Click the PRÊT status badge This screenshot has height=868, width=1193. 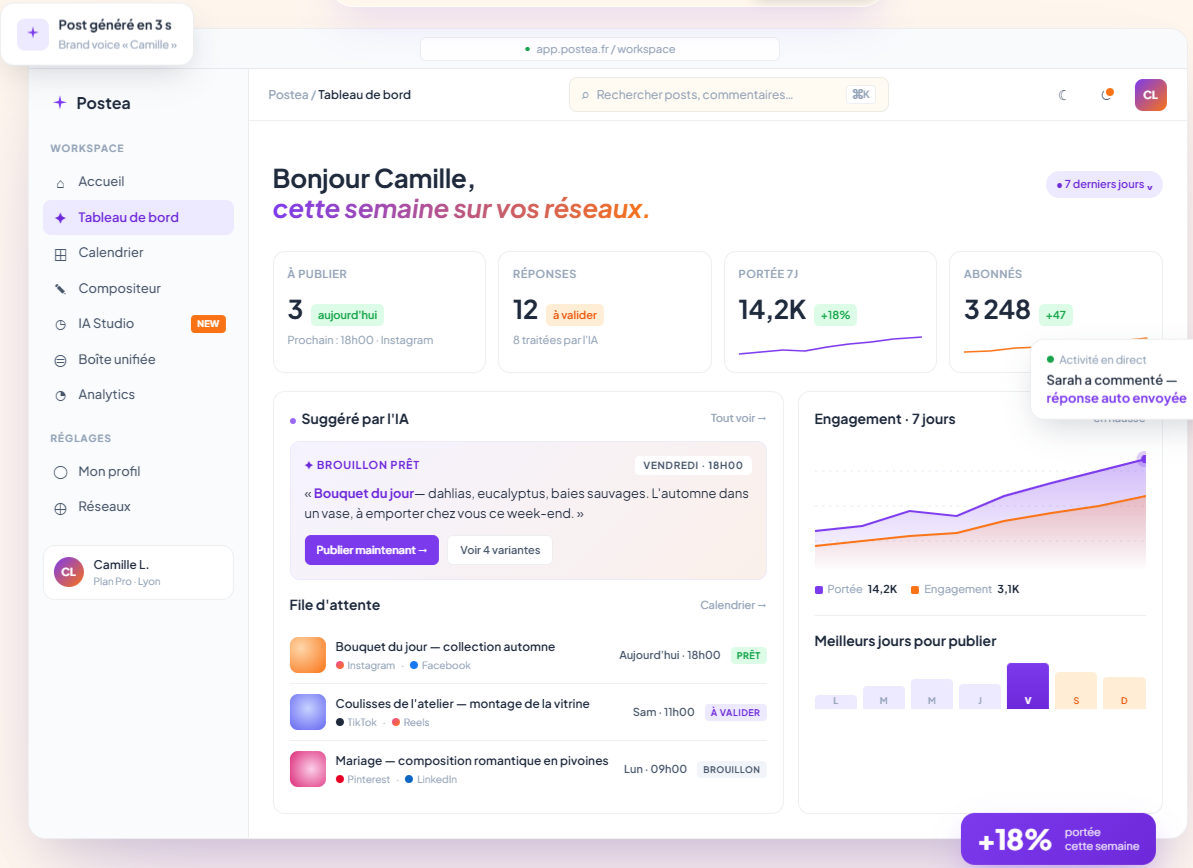(748, 656)
